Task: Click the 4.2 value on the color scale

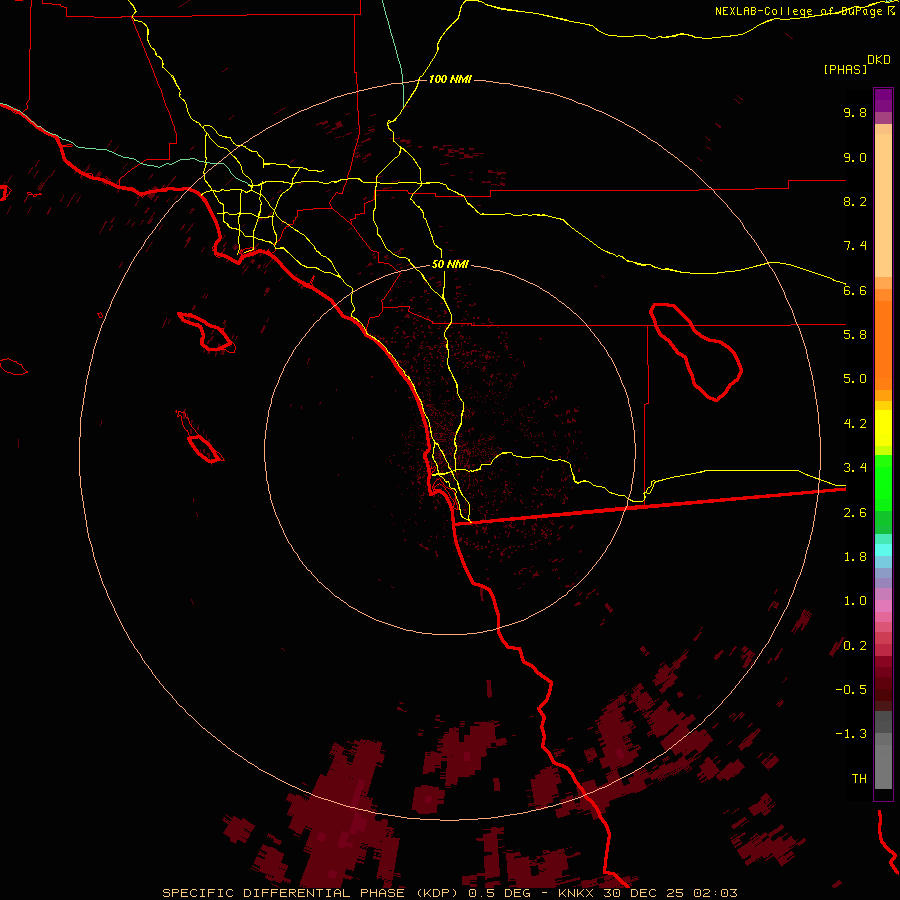Action: (x=855, y=424)
